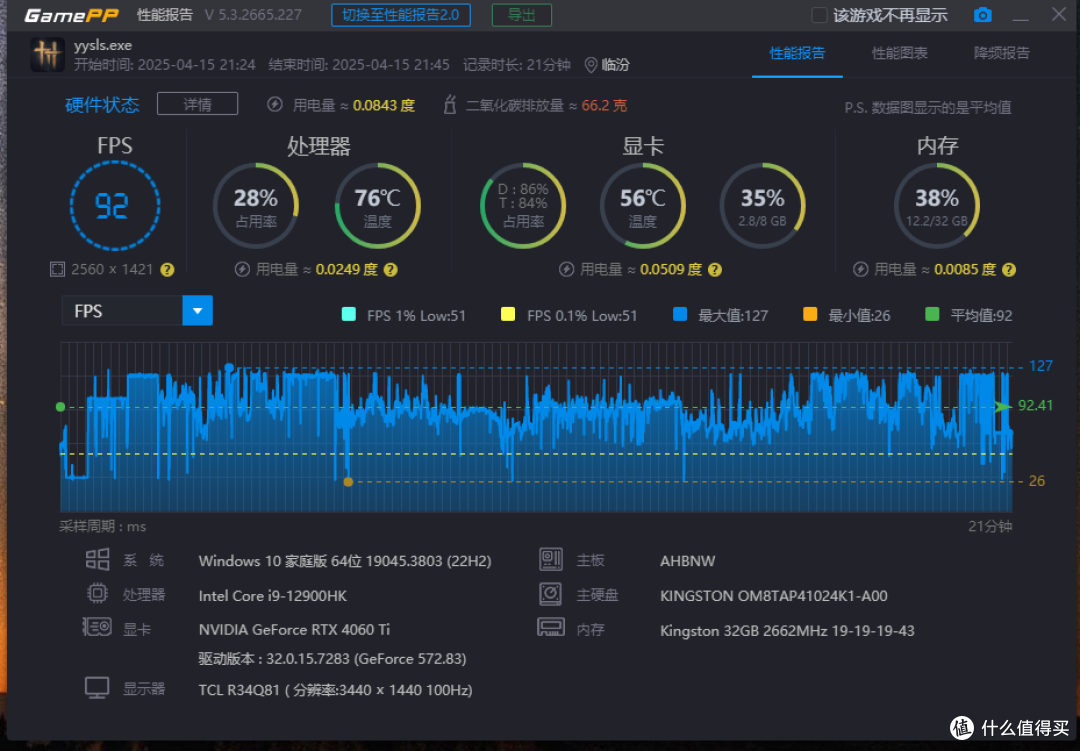Viewport: 1080px width, 751px height.
Task: Click the 驱动版本 driver version line
Action: click(332, 659)
